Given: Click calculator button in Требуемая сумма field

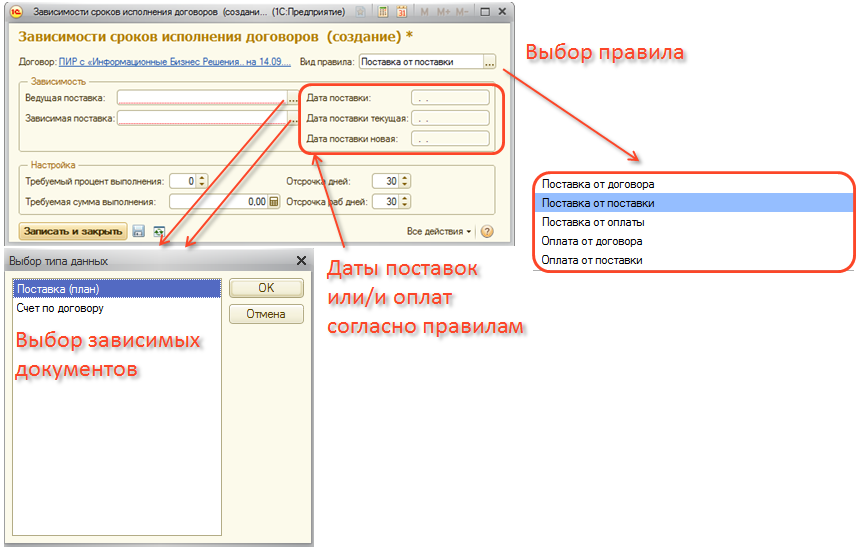Looking at the screenshot, I should pos(274,201).
